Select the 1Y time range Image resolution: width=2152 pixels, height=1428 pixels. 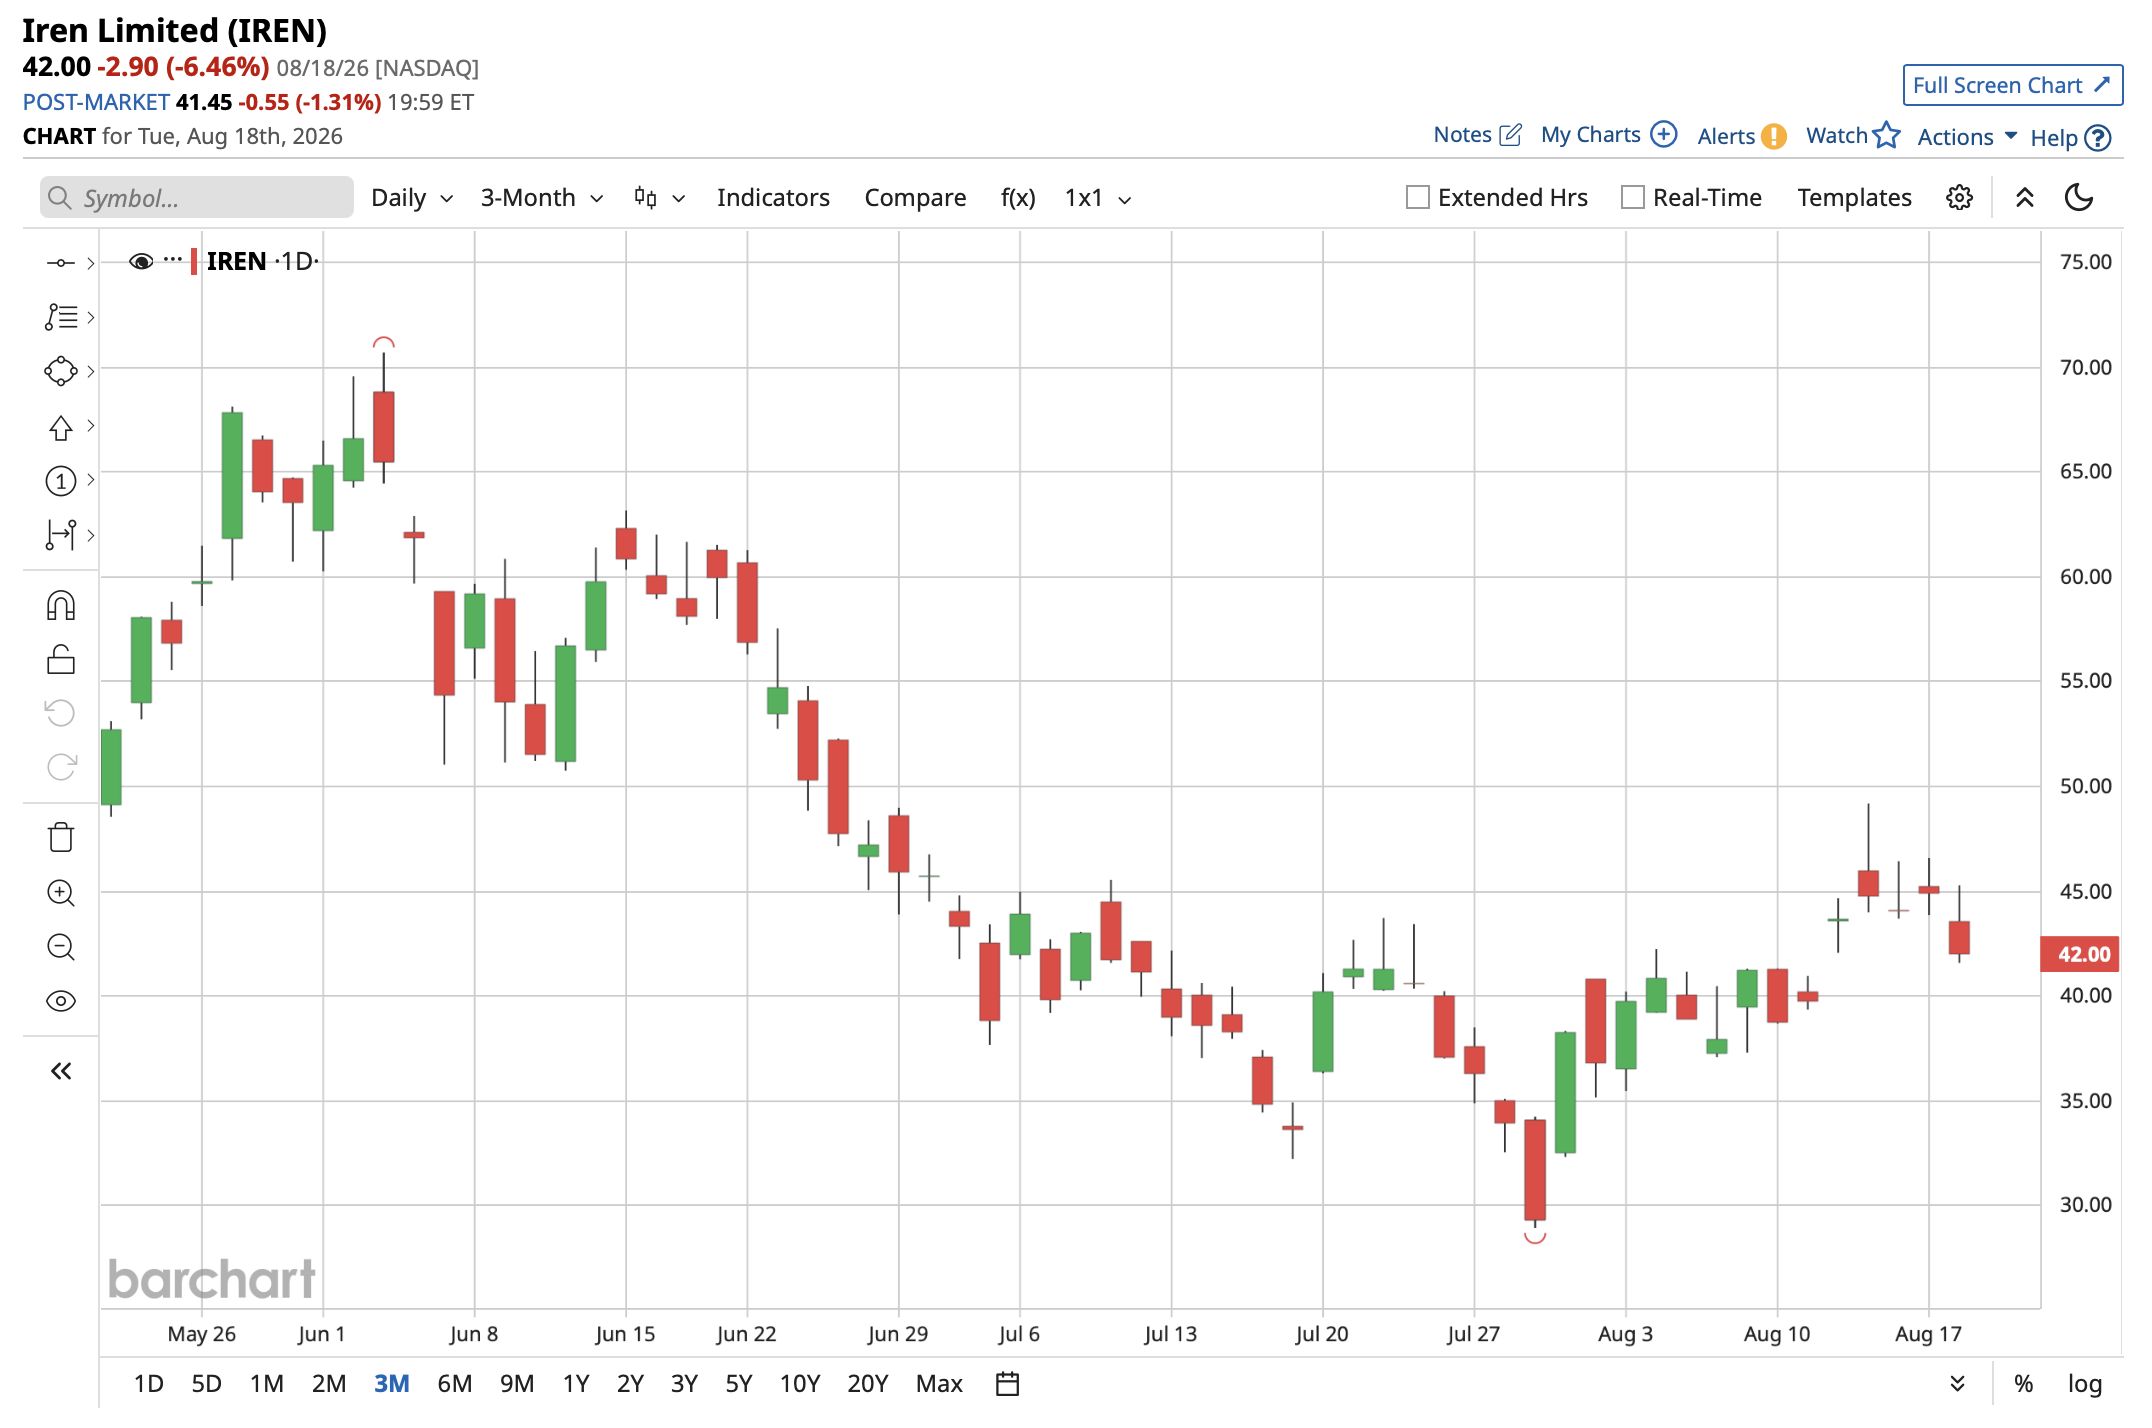point(576,1383)
